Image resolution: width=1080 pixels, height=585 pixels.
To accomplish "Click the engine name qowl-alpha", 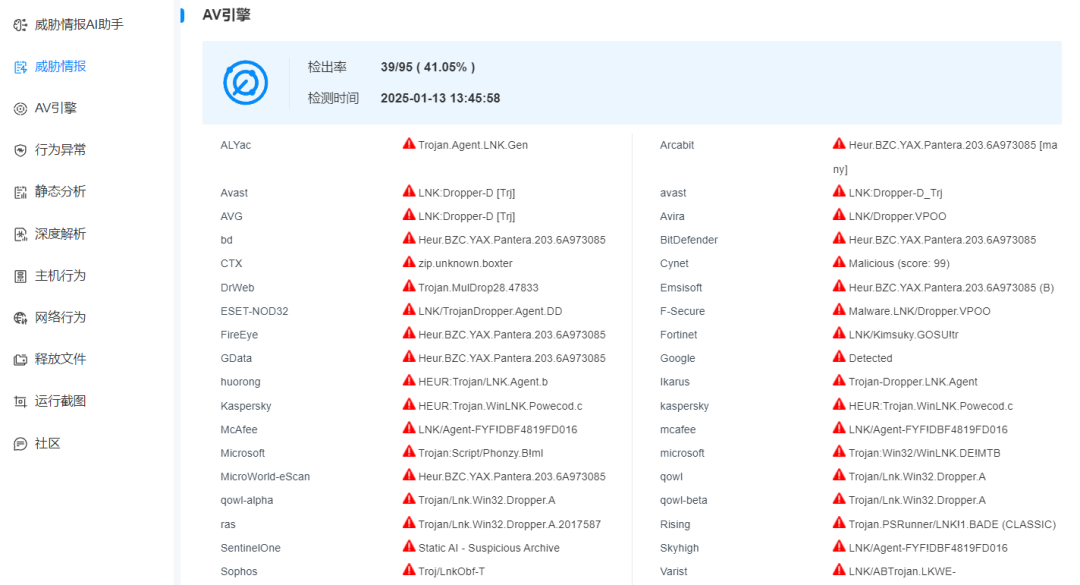I will point(247,501).
